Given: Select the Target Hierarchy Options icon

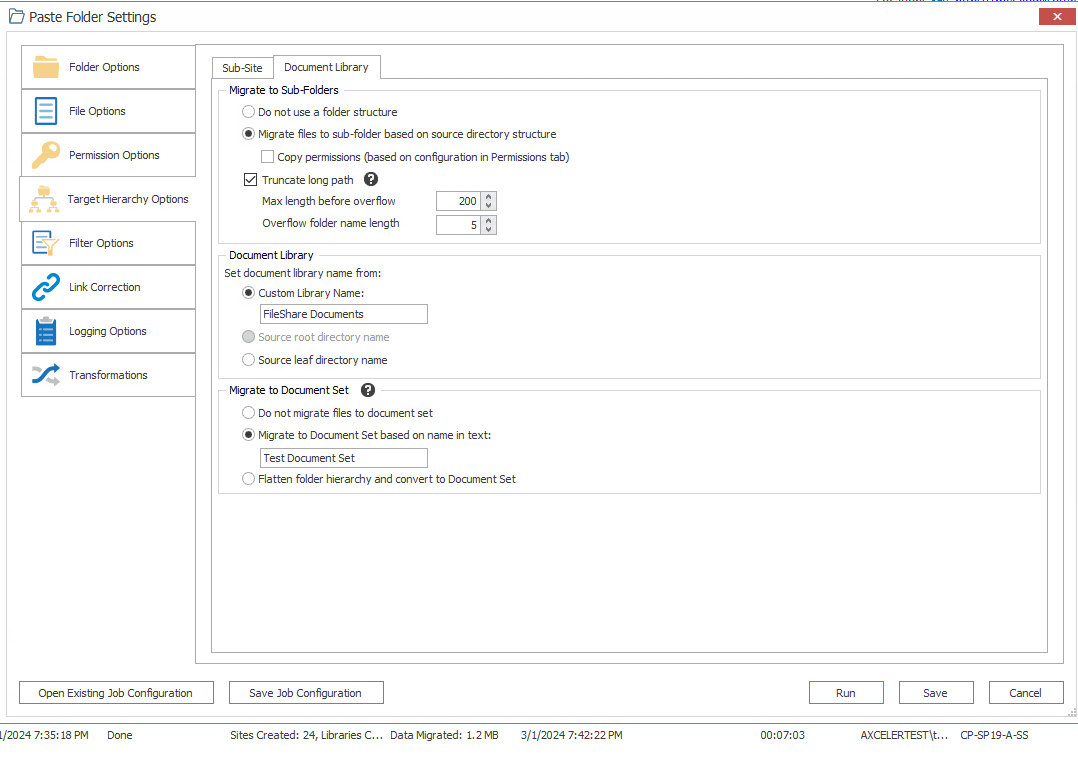Looking at the screenshot, I should tap(43, 198).
